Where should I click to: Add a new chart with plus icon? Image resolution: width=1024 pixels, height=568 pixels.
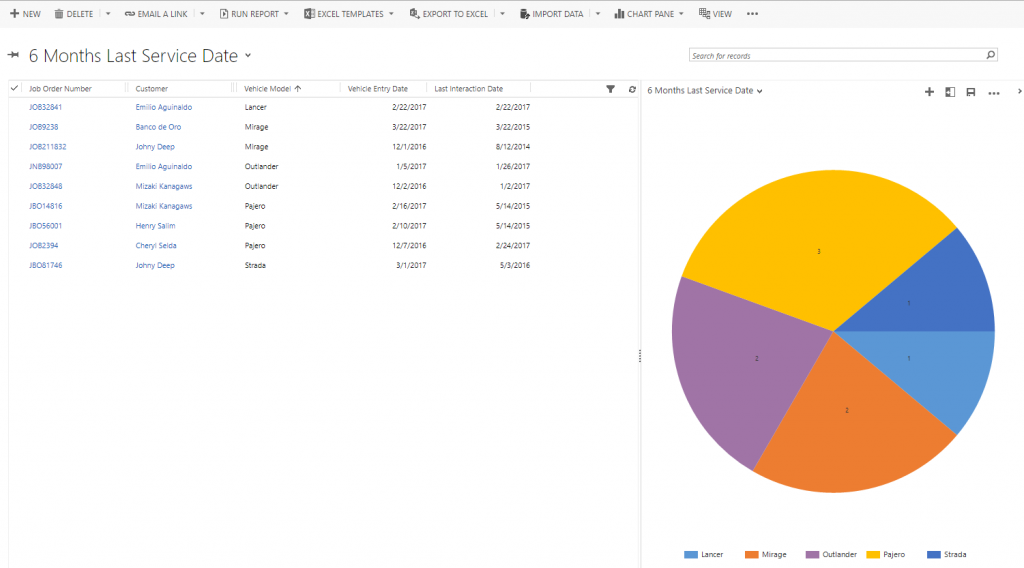point(929,92)
